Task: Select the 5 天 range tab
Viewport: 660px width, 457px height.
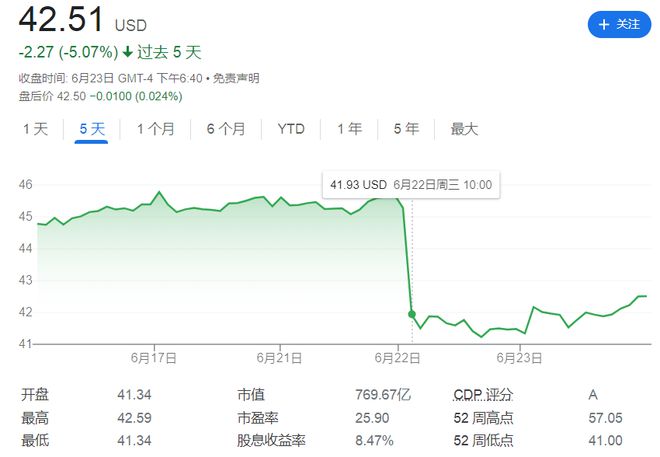Action: [x=92, y=129]
